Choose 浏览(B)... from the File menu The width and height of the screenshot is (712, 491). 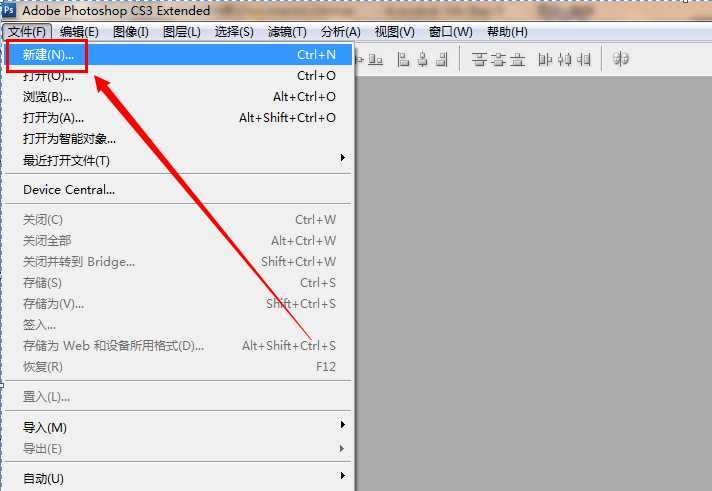[x=179, y=97]
